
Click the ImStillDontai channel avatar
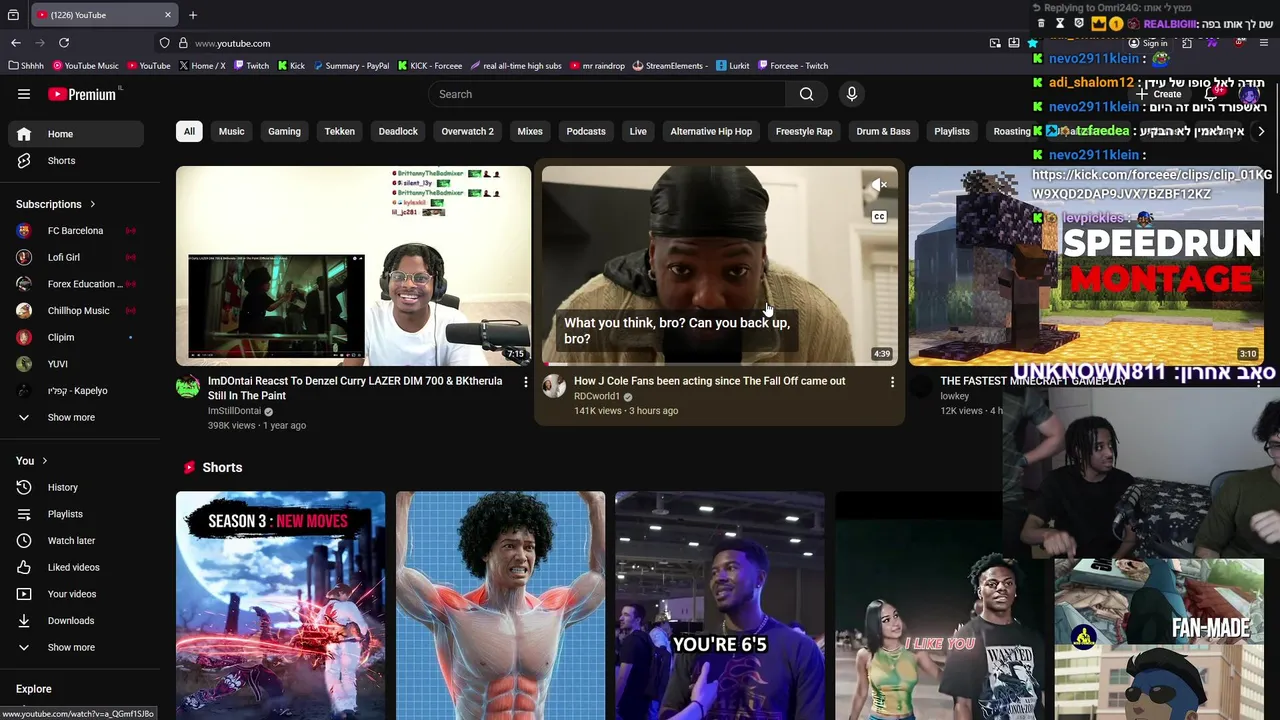pyautogui.click(x=188, y=386)
